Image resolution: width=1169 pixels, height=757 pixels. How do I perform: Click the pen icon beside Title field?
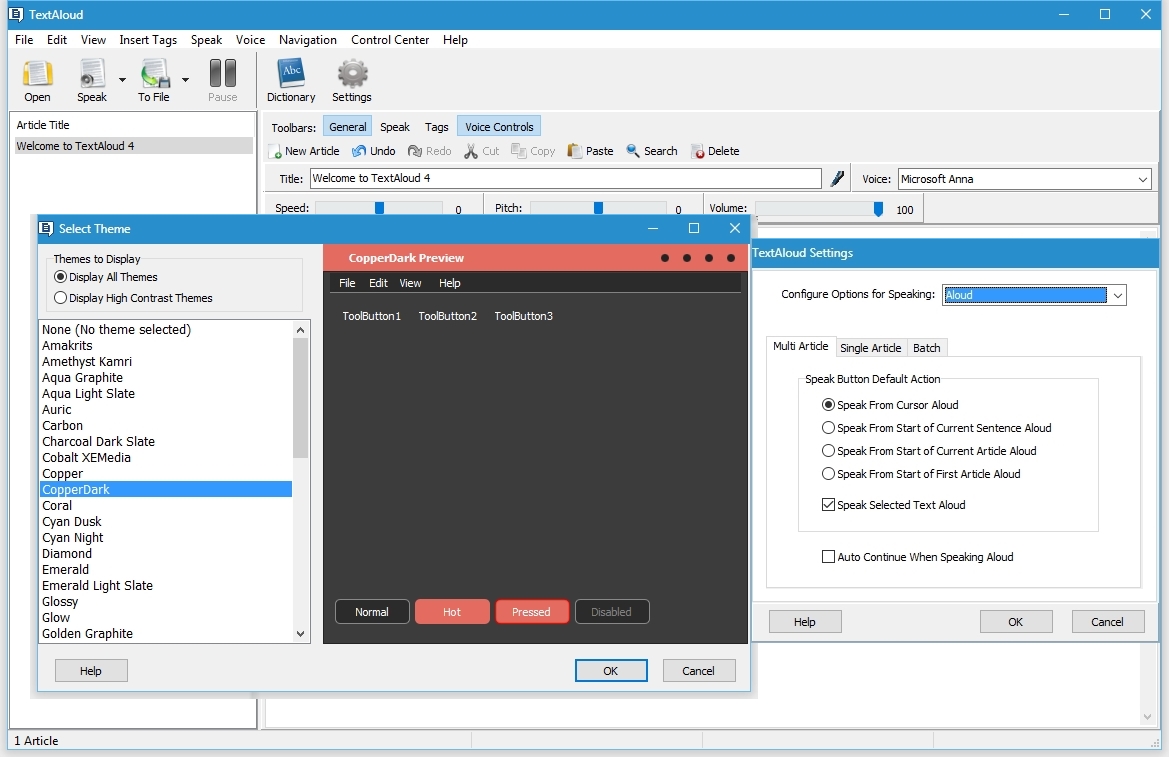click(838, 179)
